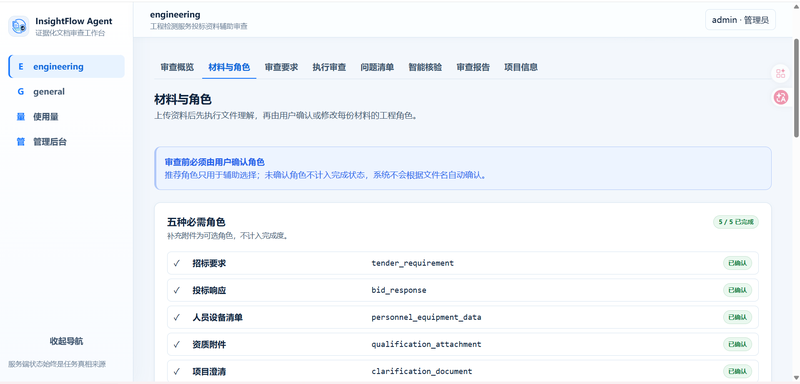Open 管理后台 in sidebar
The image size is (800, 384).
click(x=66, y=142)
